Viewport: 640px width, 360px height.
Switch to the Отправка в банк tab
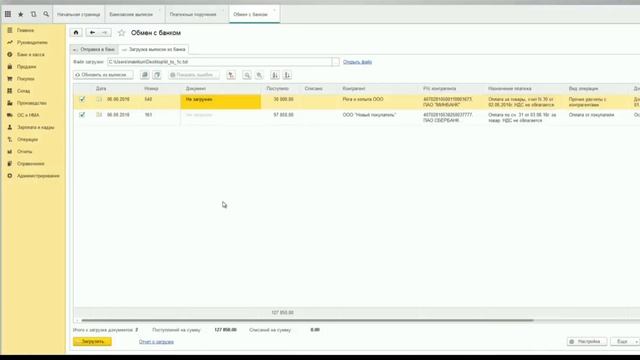click(93, 49)
